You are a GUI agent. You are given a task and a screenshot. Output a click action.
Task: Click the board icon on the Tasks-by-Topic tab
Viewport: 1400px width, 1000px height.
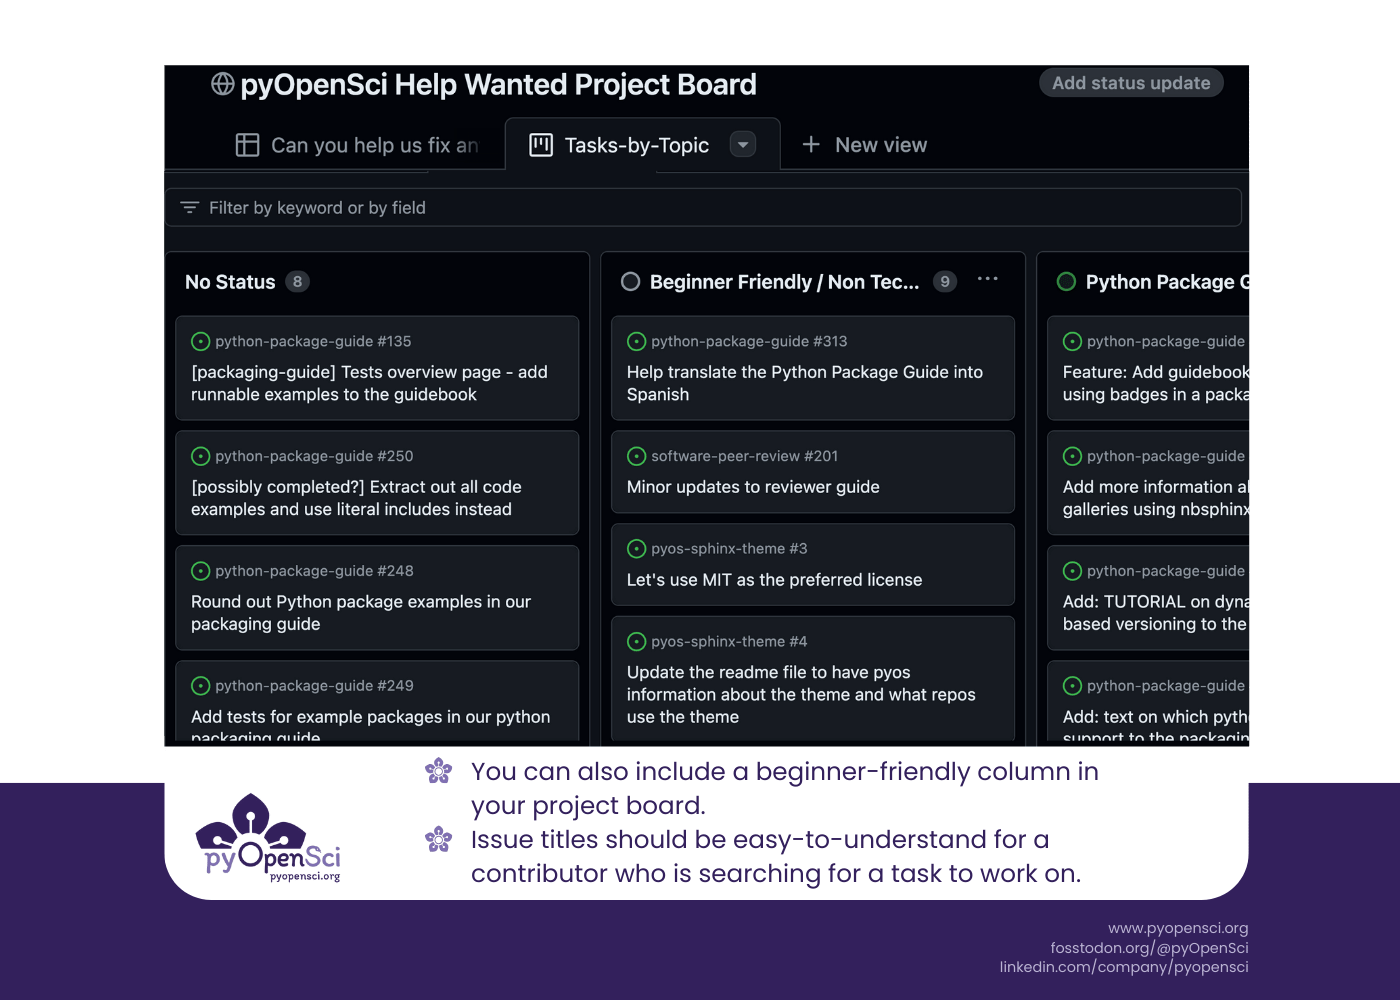pyautogui.click(x=541, y=145)
